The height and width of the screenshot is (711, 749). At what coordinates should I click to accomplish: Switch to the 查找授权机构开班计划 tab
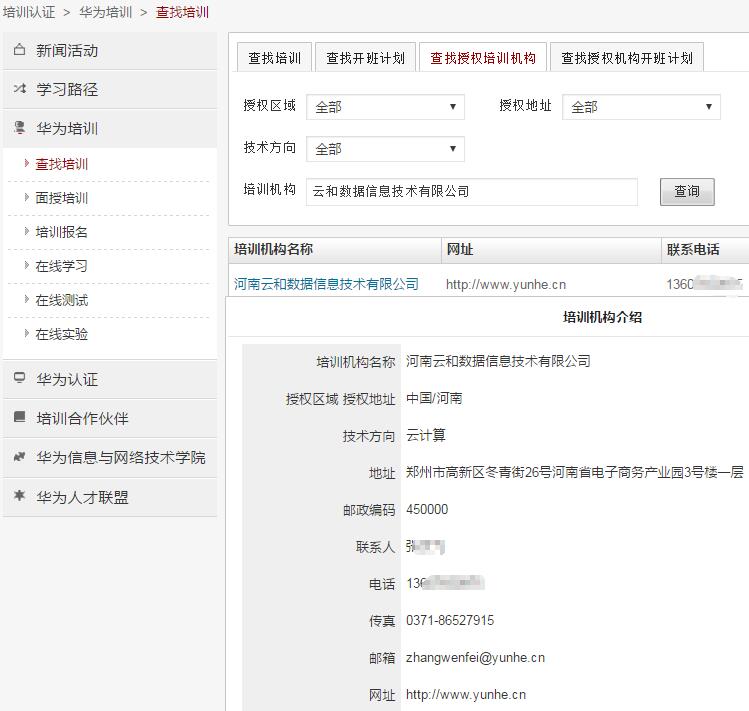pyautogui.click(x=627, y=58)
